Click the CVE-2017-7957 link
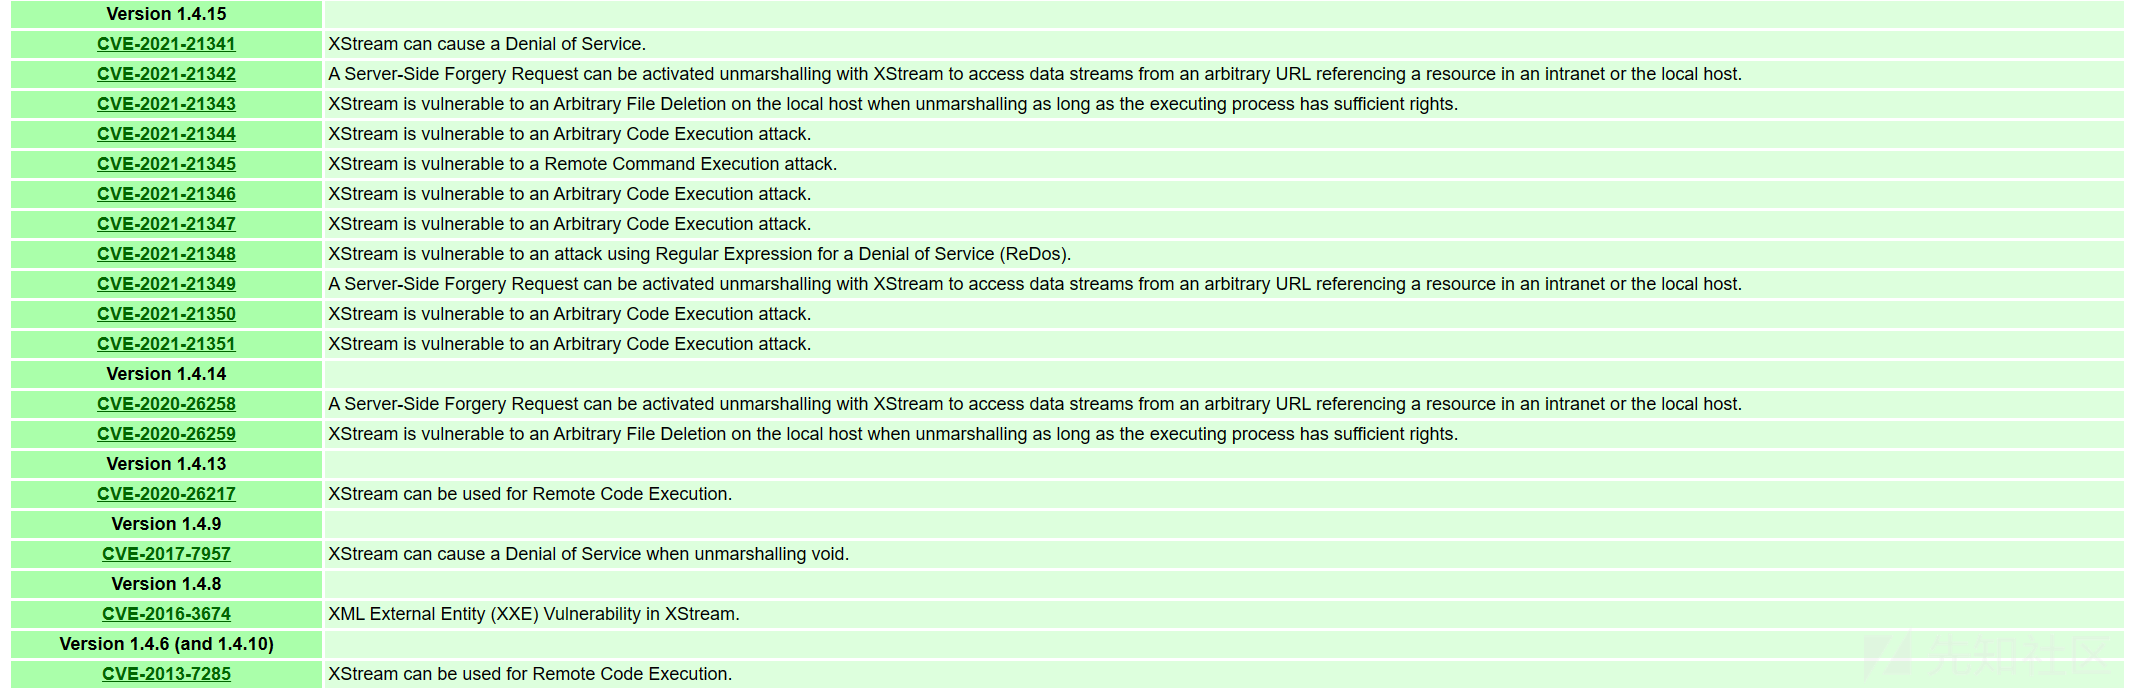This screenshot has height=689, width=2132. [x=166, y=554]
